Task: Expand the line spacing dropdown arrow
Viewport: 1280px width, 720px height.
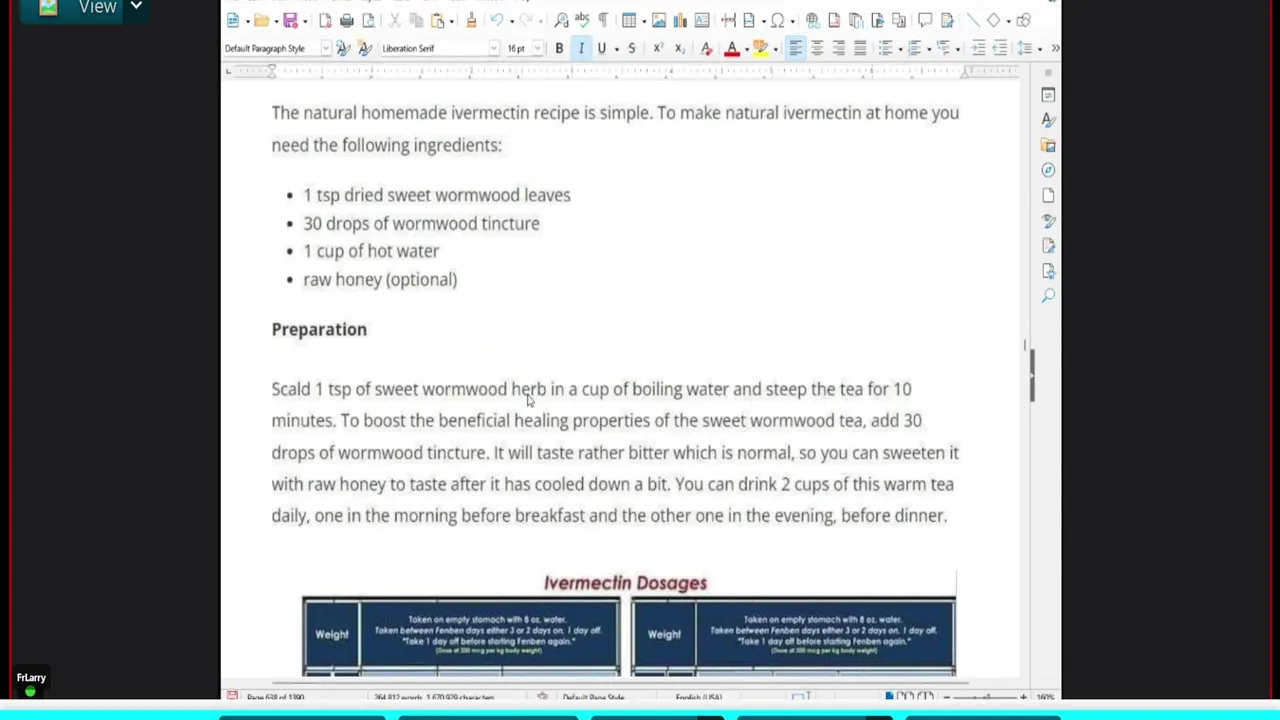Action: [x=1039, y=48]
